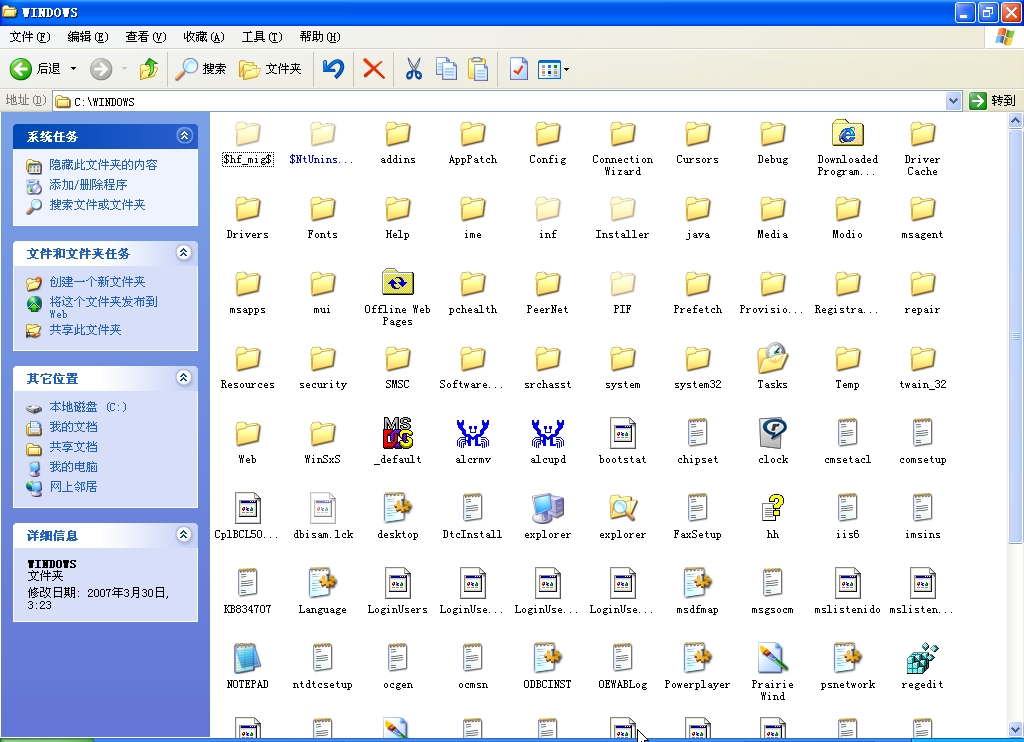Select the Offline Web Pages folder
1024x742 pixels.
[x=397, y=284]
